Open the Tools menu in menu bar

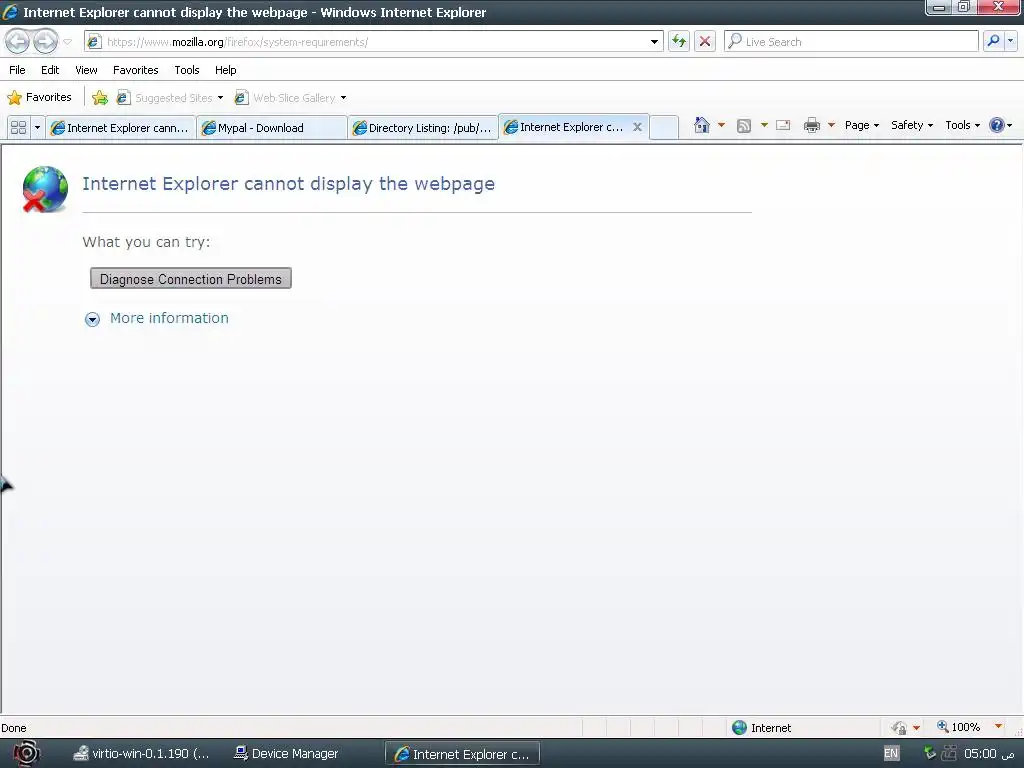187,70
